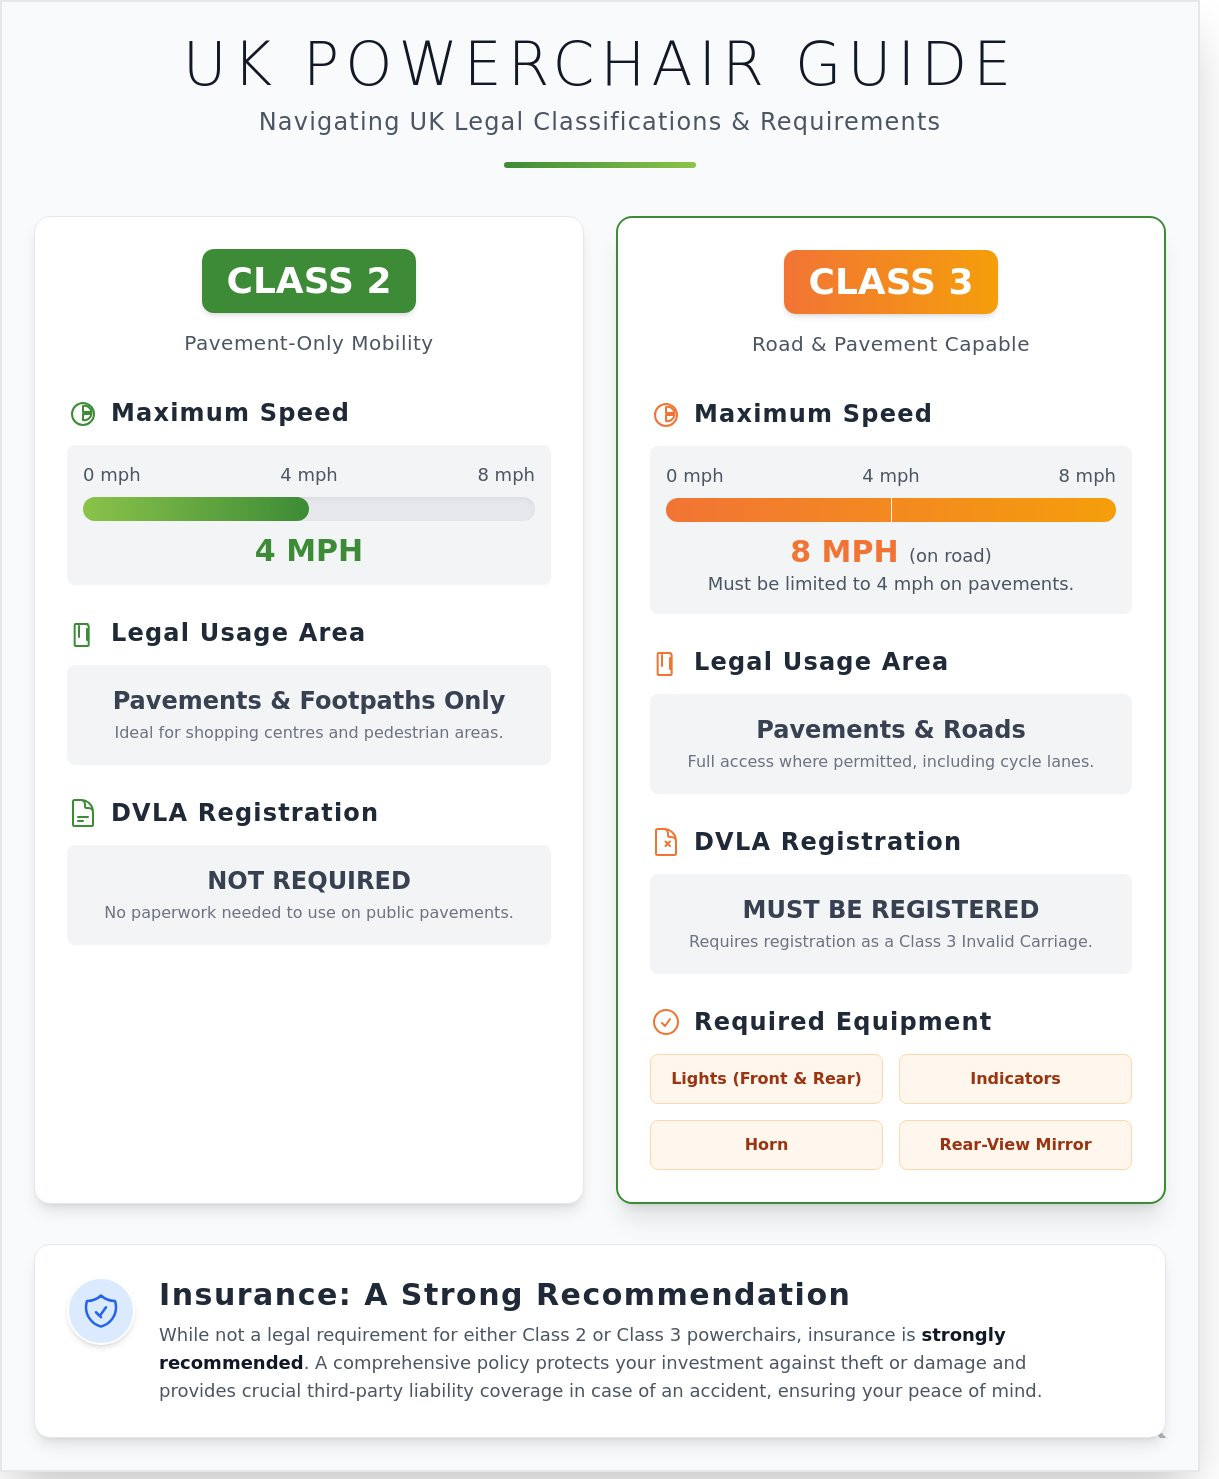Select the orange CLASS 3 badge

pyautogui.click(x=891, y=282)
